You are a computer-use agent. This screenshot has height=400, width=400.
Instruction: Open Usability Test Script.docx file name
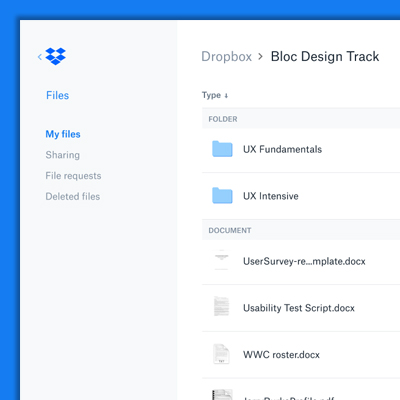tap(299, 308)
